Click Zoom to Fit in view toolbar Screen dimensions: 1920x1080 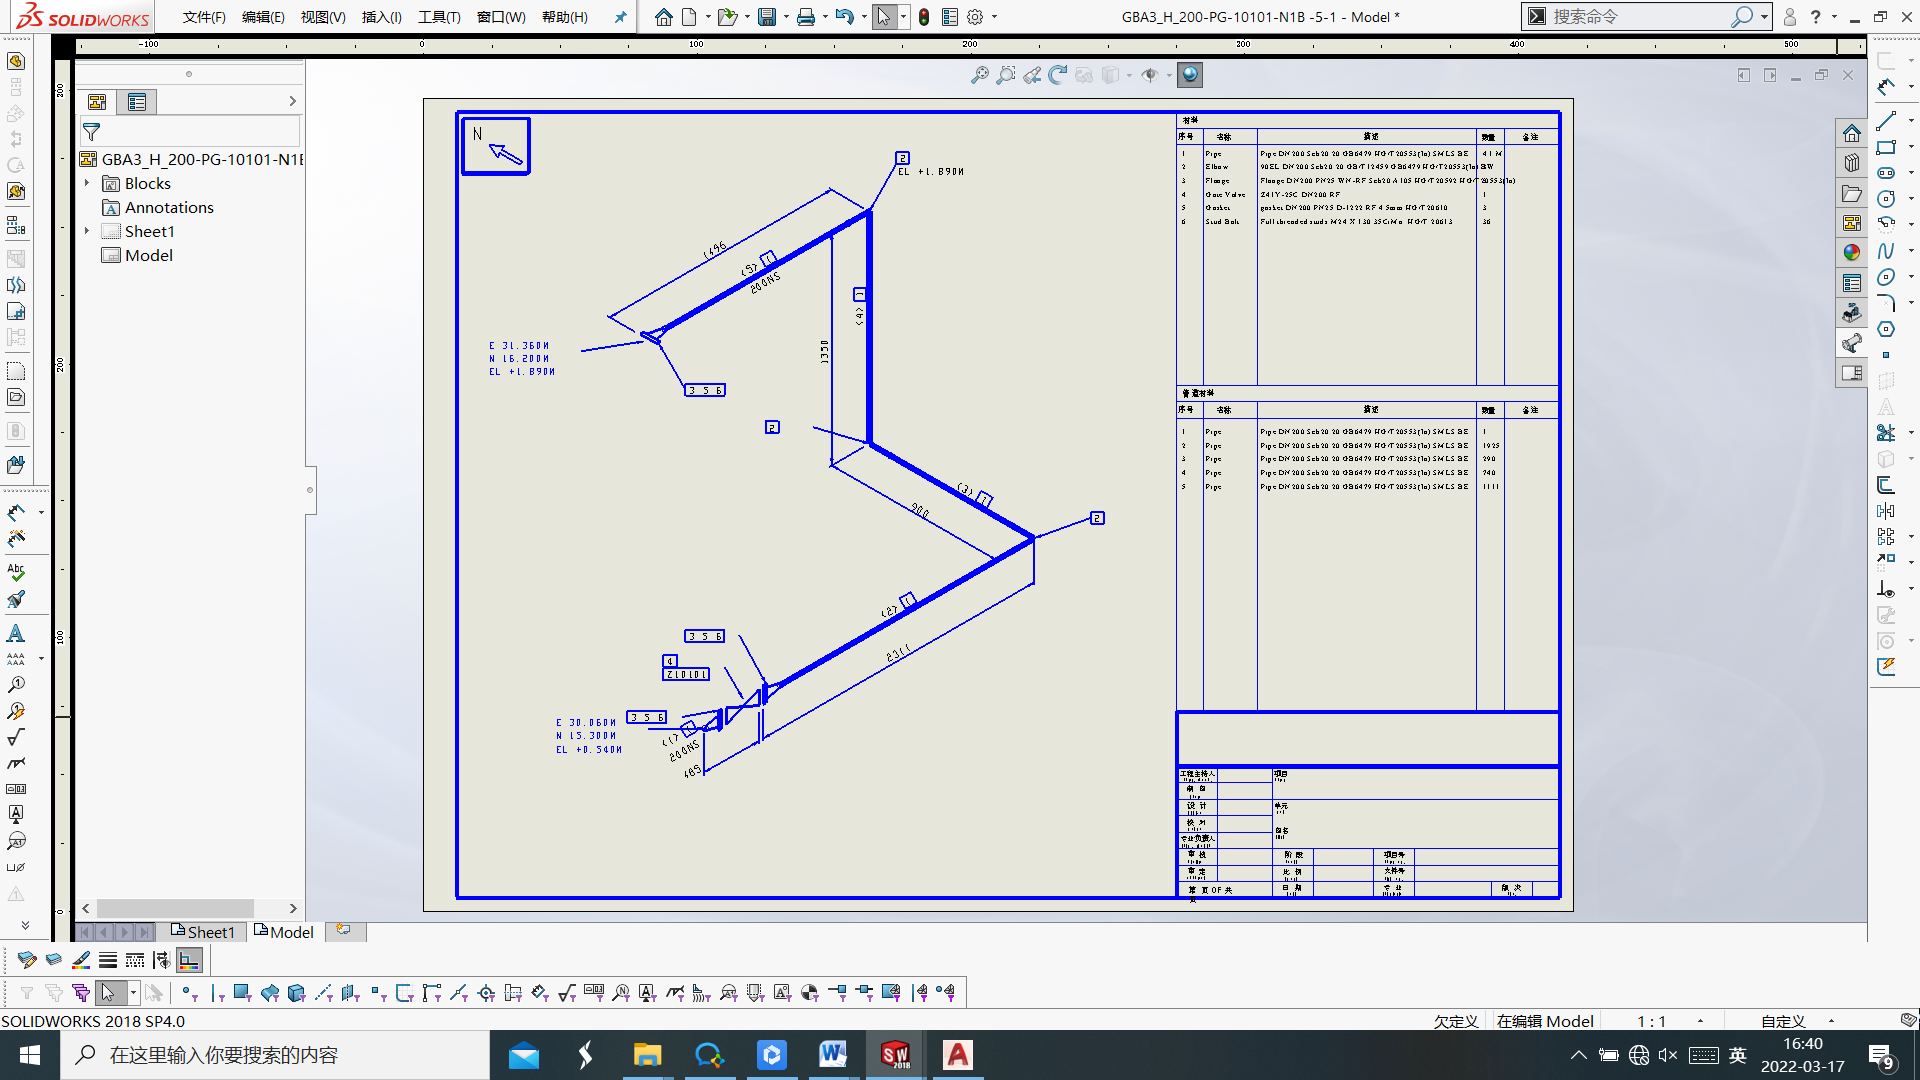(980, 75)
